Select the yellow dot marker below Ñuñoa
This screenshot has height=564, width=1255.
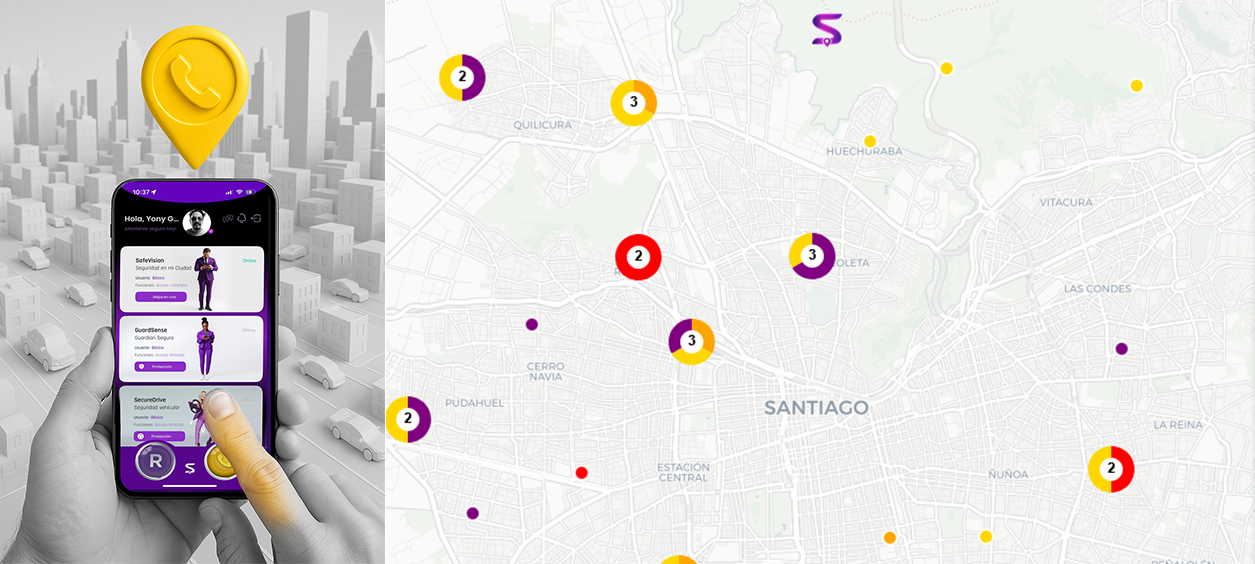[986, 536]
